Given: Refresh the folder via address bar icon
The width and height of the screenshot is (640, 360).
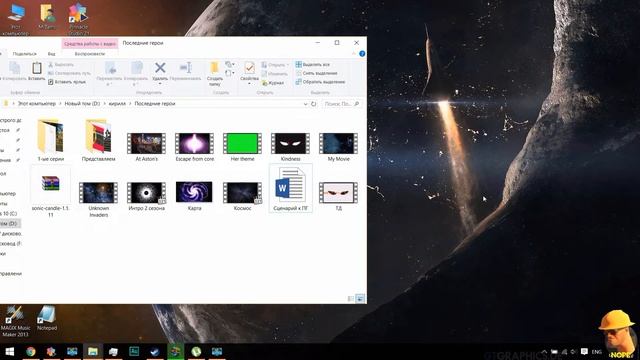Looking at the screenshot, I should (313, 104).
